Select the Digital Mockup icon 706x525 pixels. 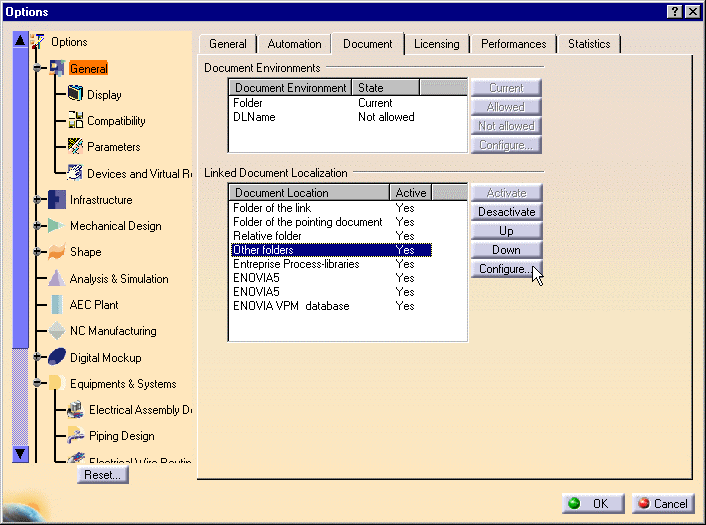(x=57, y=357)
